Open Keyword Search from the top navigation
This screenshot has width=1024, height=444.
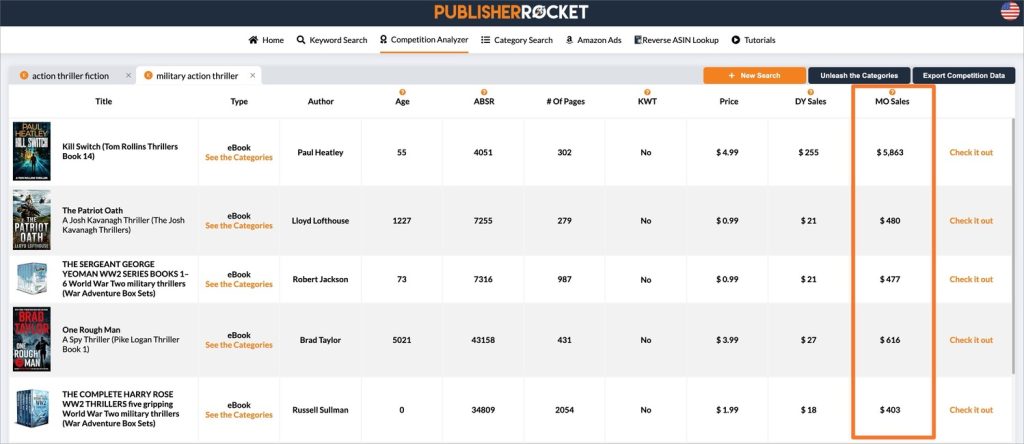332,40
